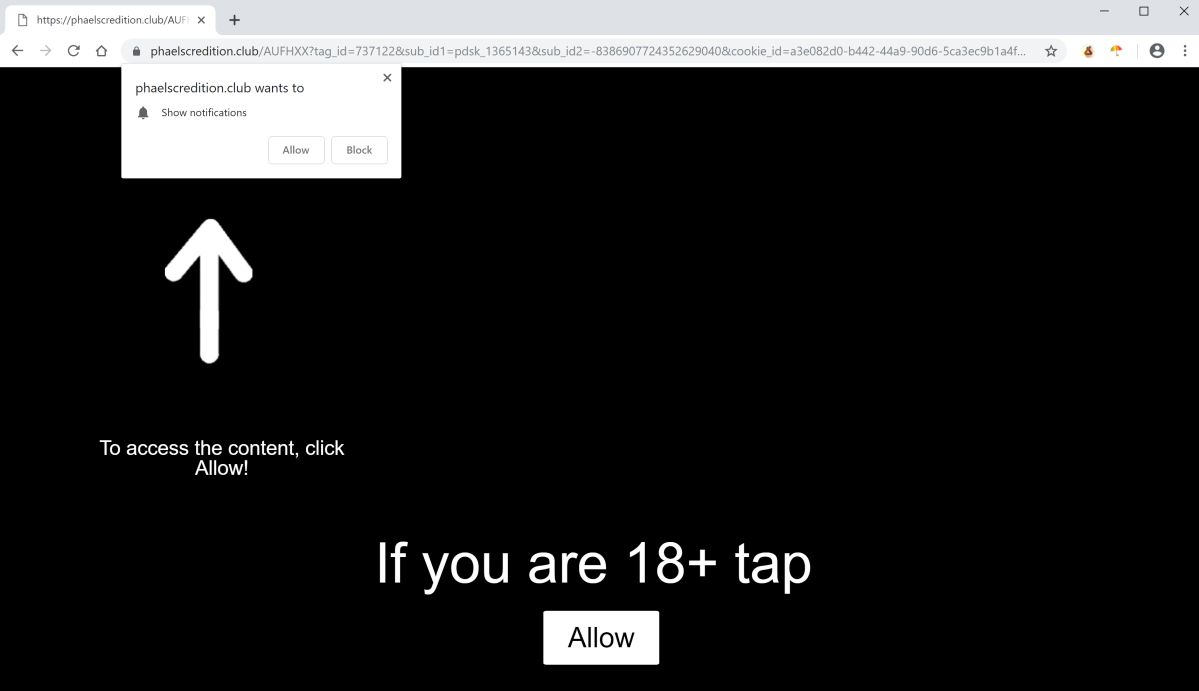1199x691 pixels.
Task: Open the money bag extension icon
Action: coord(1088,51)
